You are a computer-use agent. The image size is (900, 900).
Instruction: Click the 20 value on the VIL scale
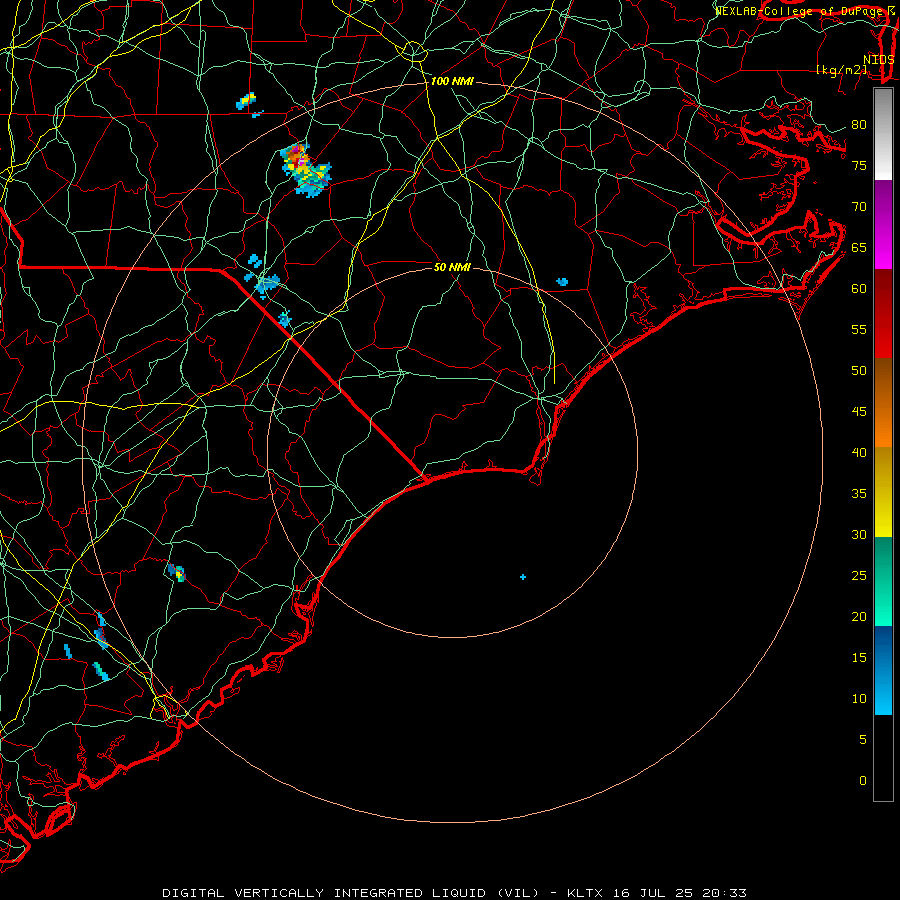[x=859, y=616]
